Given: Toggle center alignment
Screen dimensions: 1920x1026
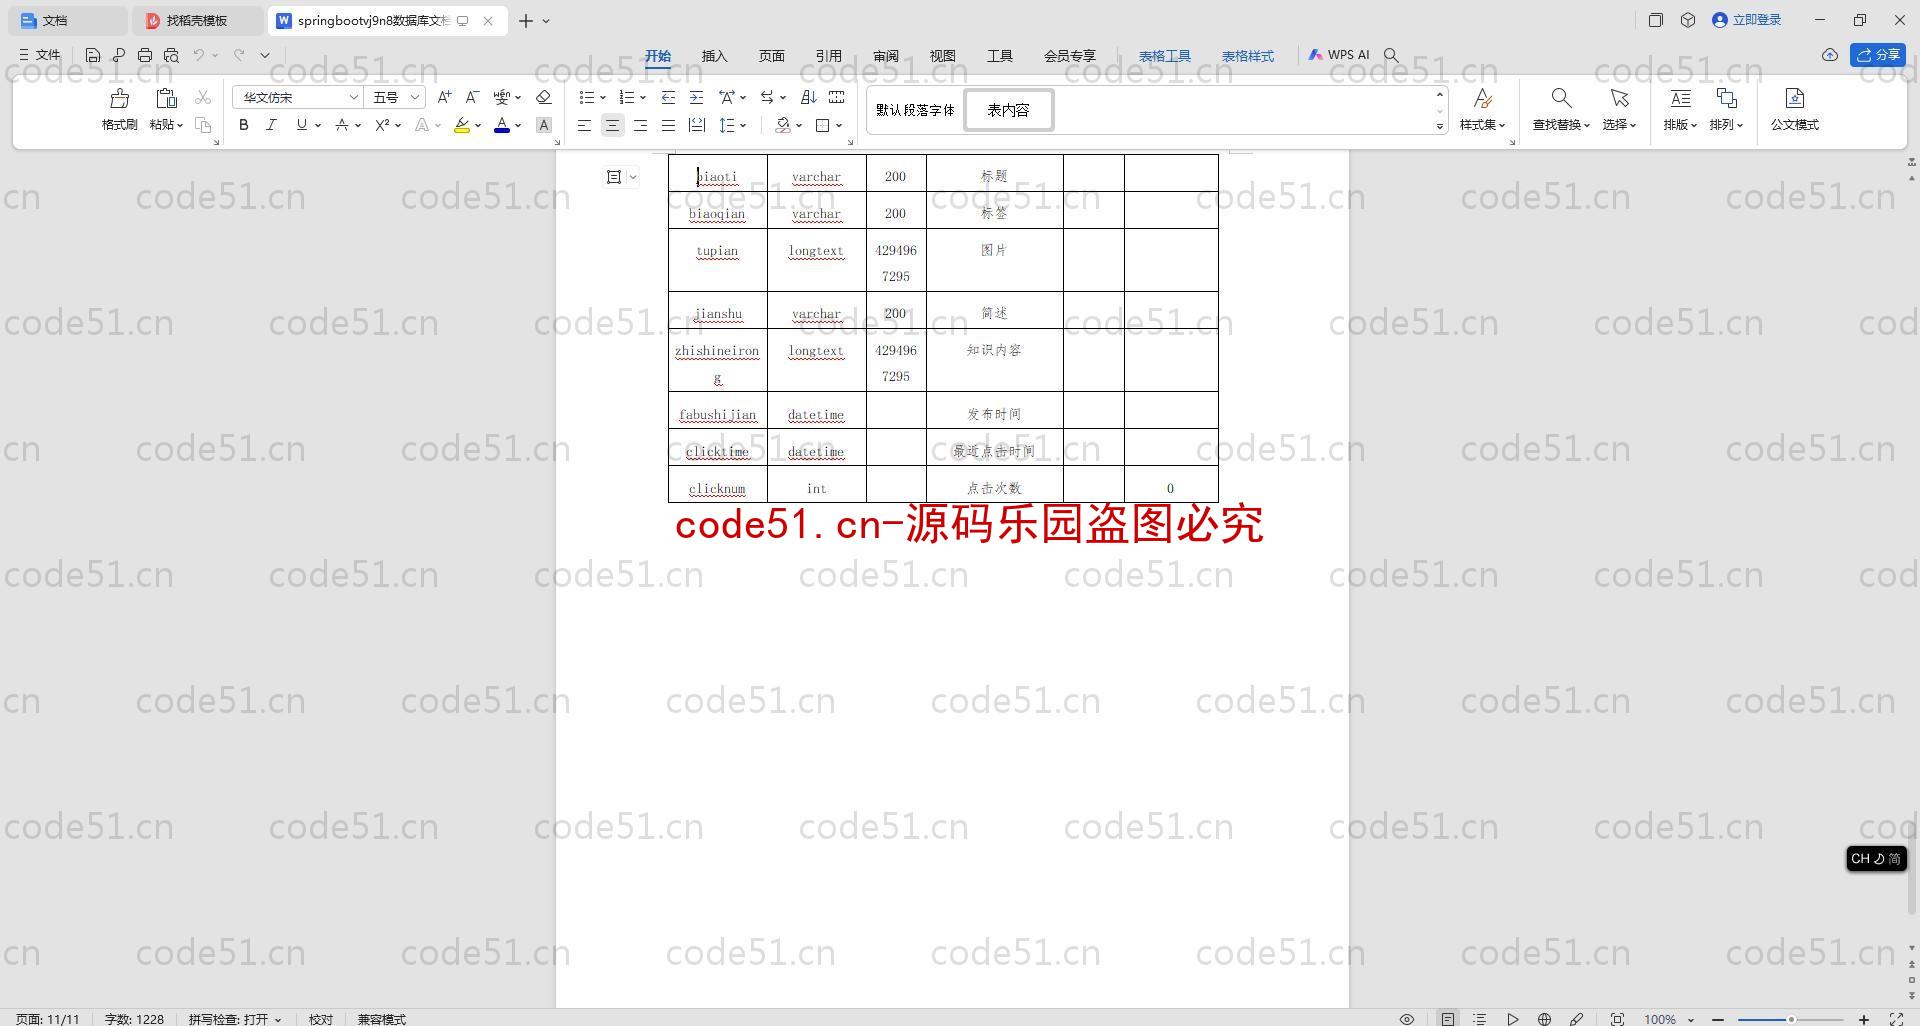Looking at the screenshot, I should click(612, 125).
